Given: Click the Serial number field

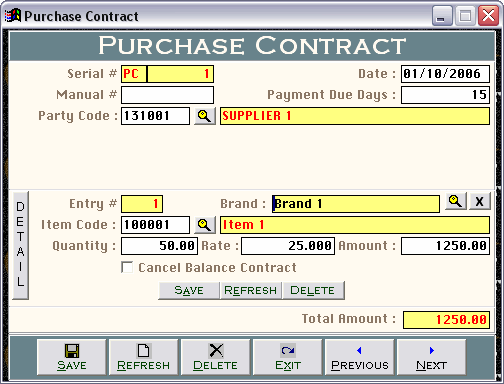Looking at the screenshot, I should [x=180, y=74].
